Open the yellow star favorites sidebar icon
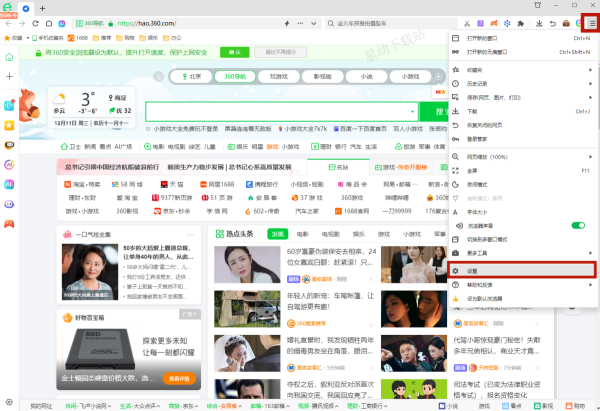 [9, 125]
